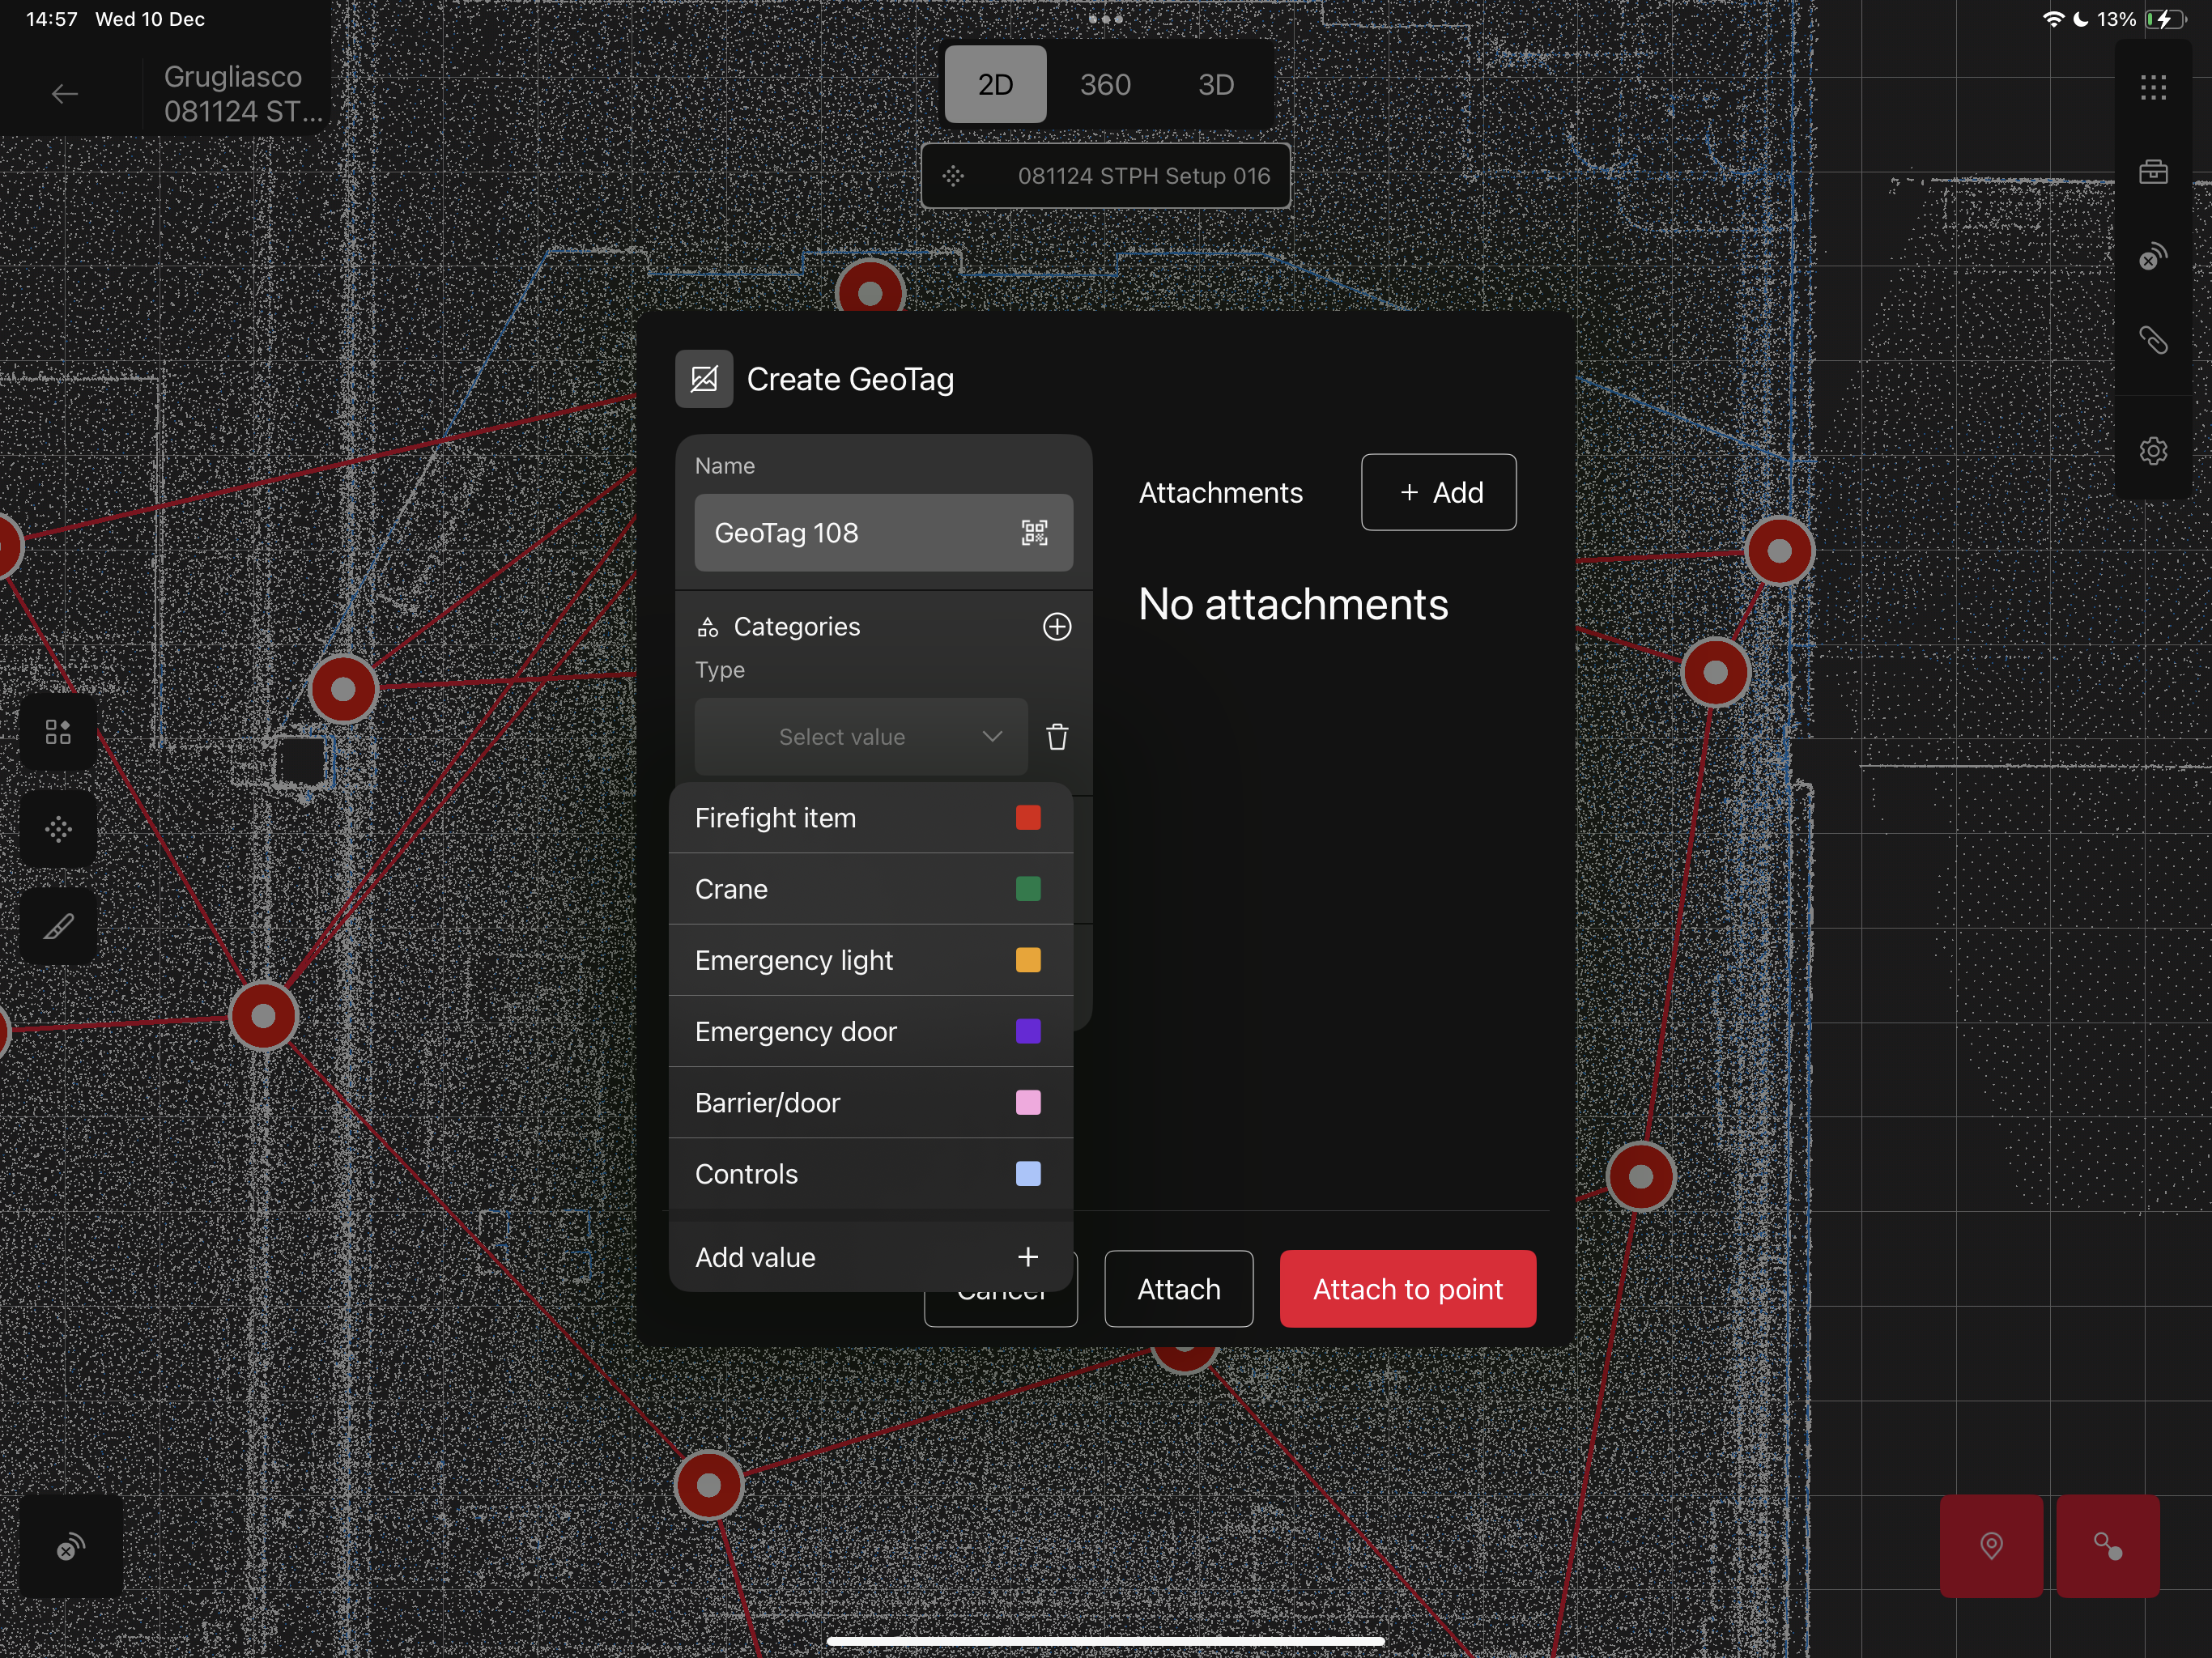Go back with the arrow icon

pos(65,94)
